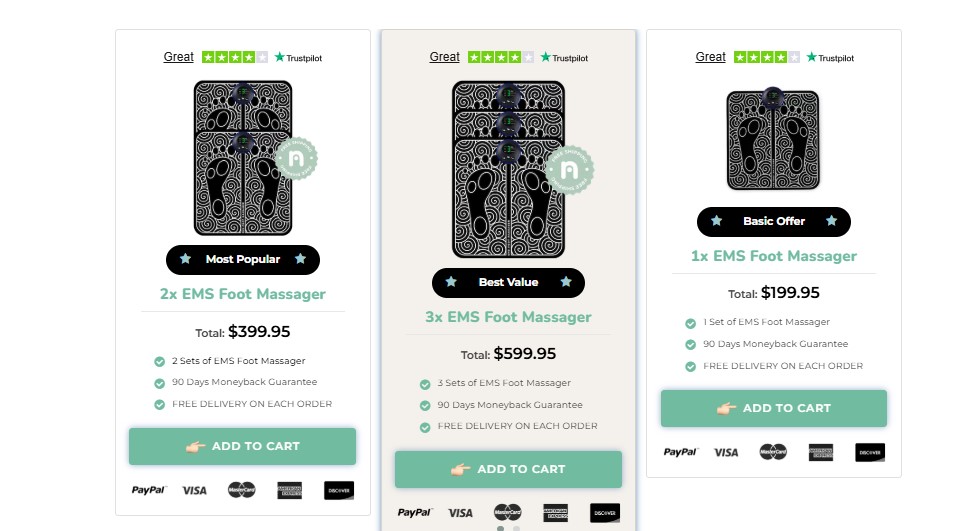Click the Most Popular badge
The height and width of the screenshot is (531, 976).
[243, 259]
